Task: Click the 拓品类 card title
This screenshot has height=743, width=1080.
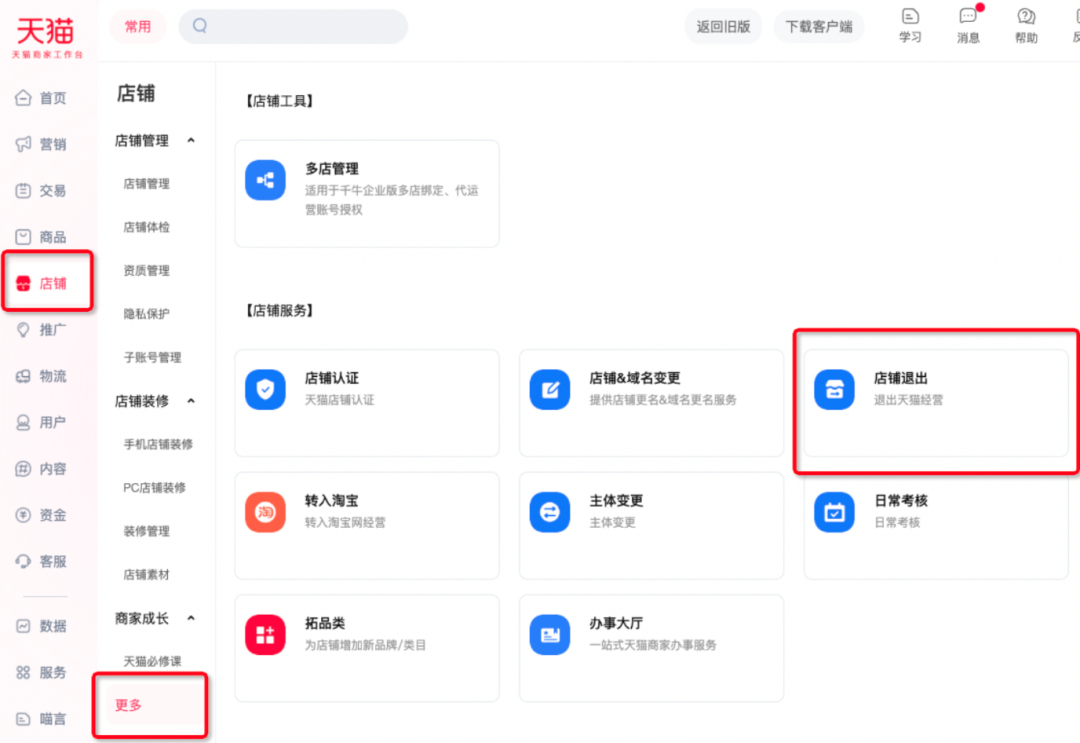Action: (325, 623)
